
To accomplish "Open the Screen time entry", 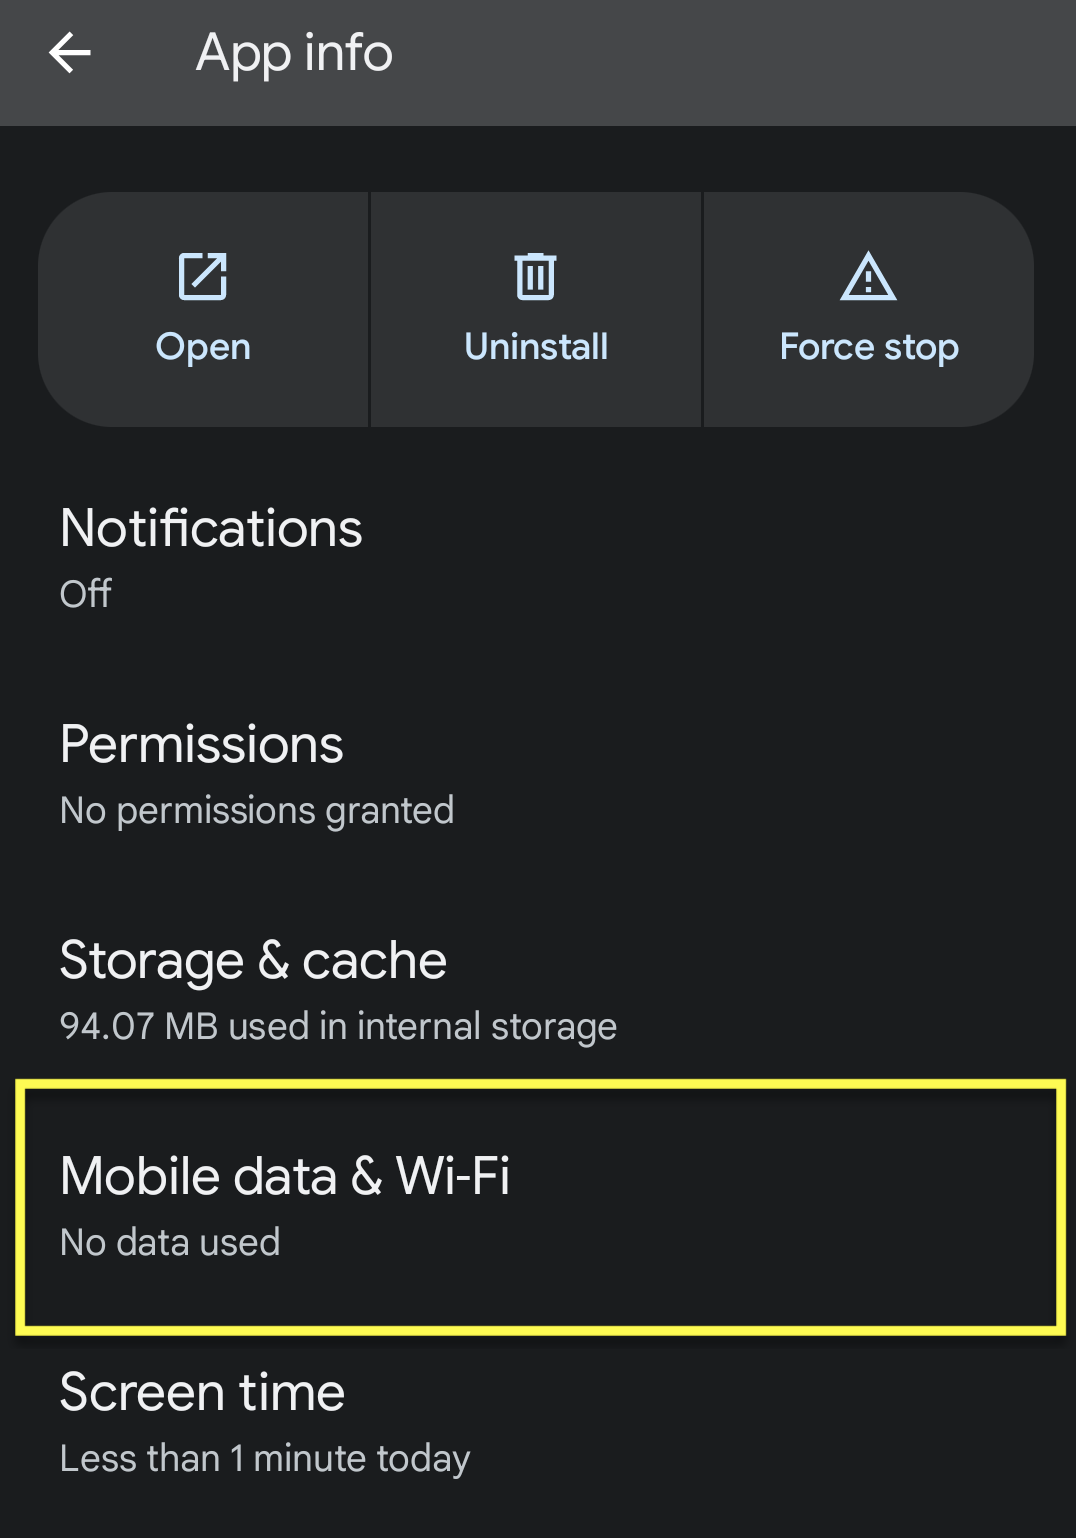I will point(203,1392).
